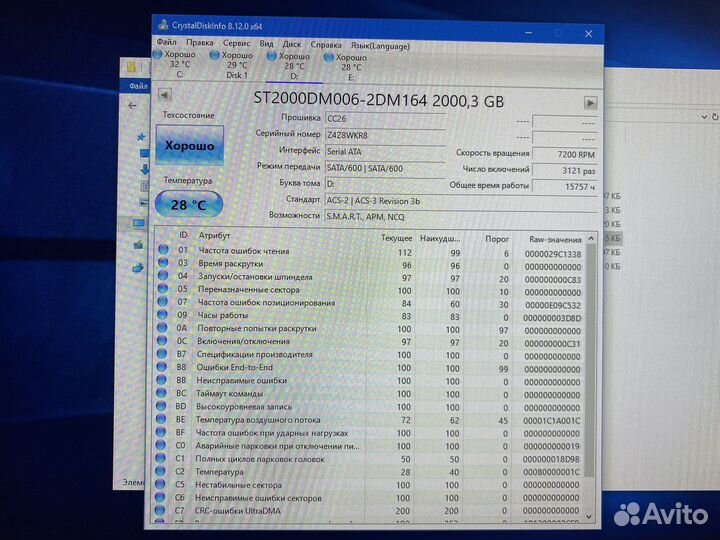Click status icon for attribute BB
This screenshot has height=540, width=720.
pos(161,379)
